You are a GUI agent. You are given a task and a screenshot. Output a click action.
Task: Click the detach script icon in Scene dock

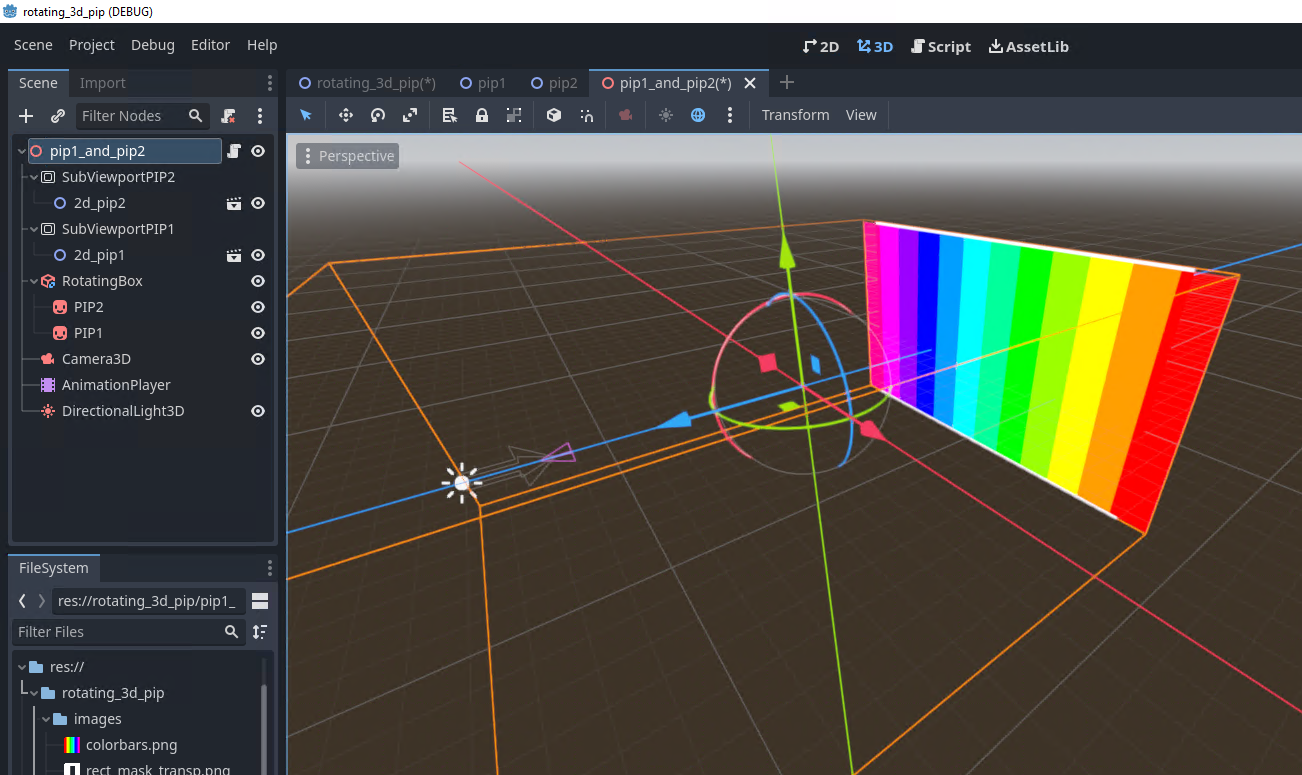pos(229,116)
